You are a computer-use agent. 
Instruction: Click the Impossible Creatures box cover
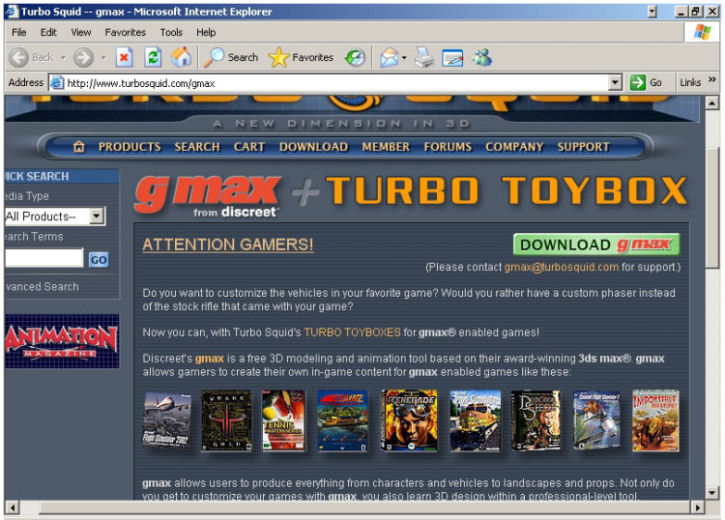(656, 421)
